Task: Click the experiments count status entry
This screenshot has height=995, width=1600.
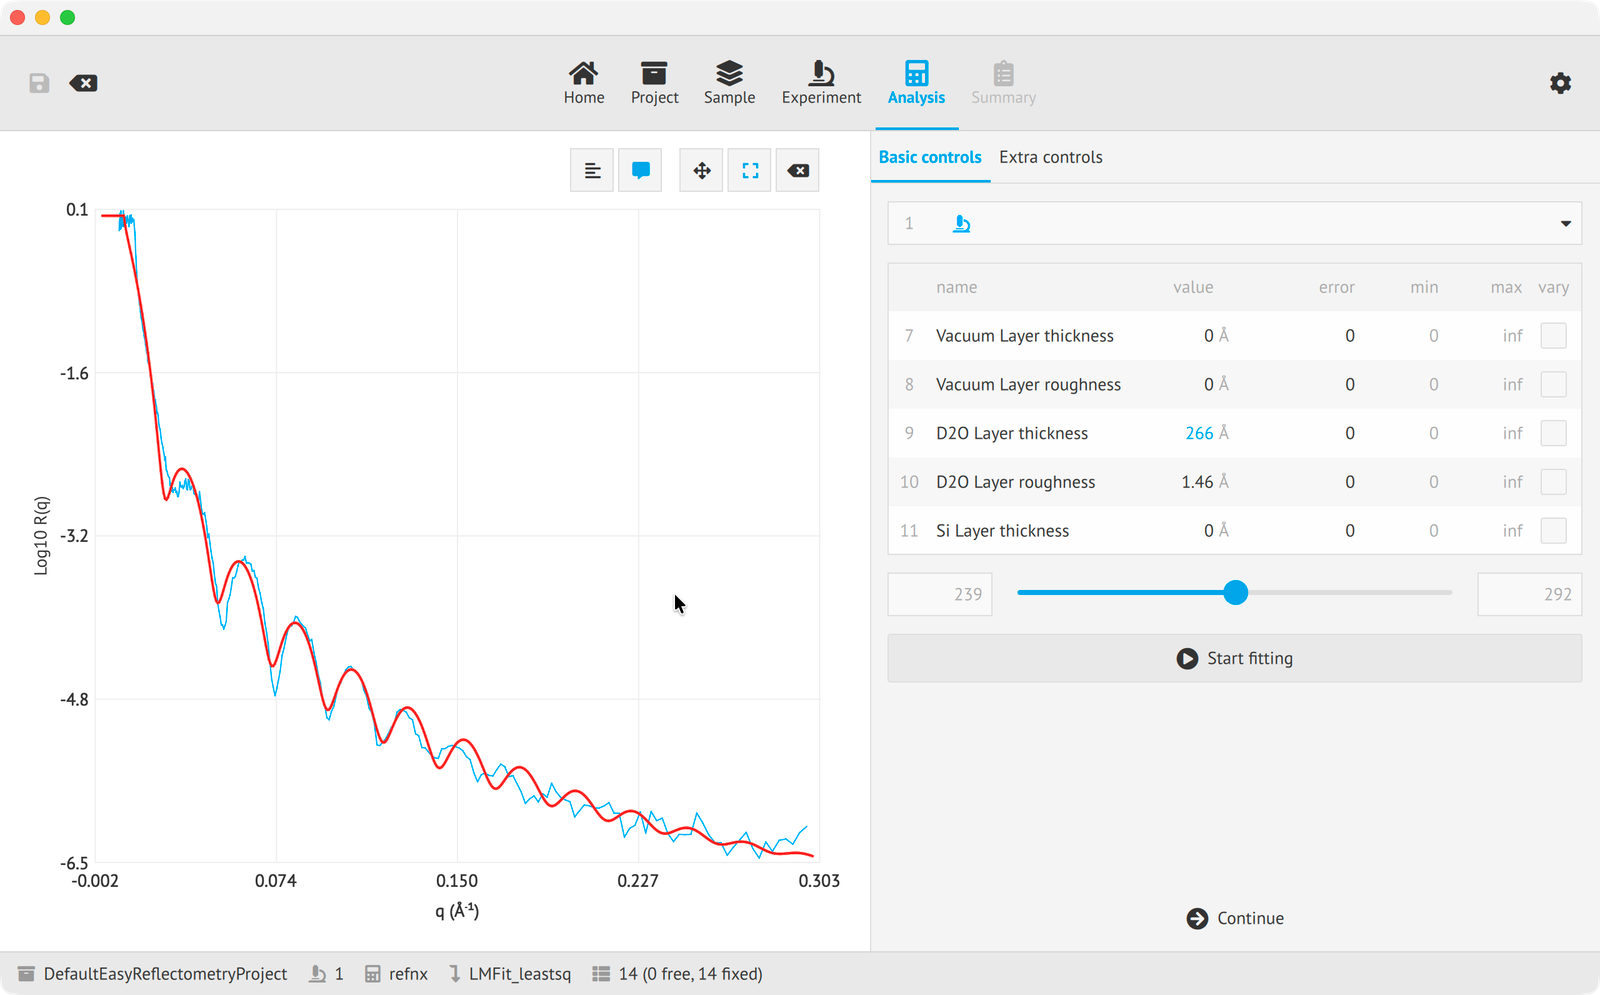Action: [326, 974]
